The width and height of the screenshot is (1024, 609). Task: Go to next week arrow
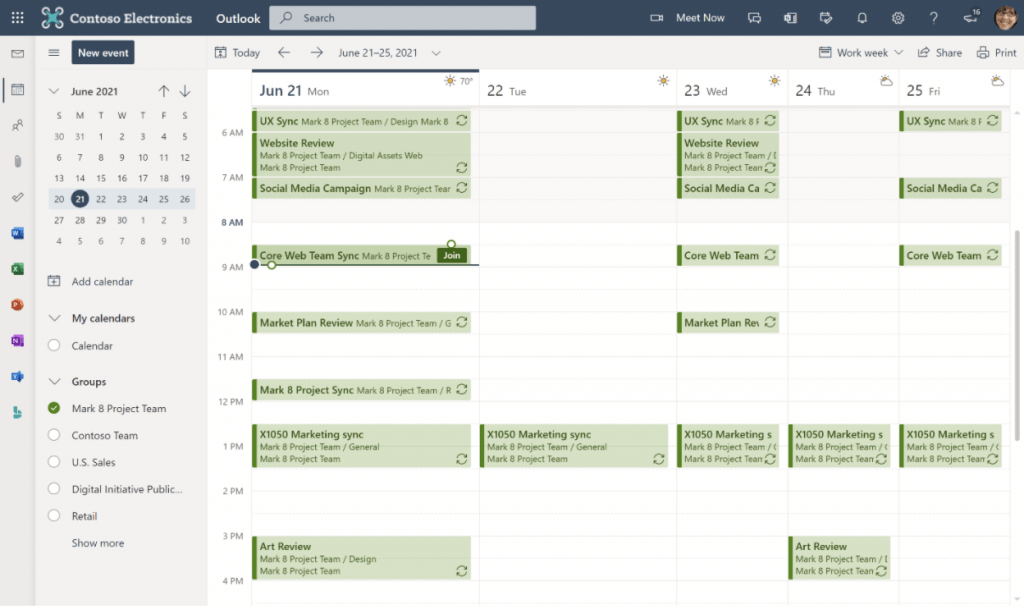point(317,52)
